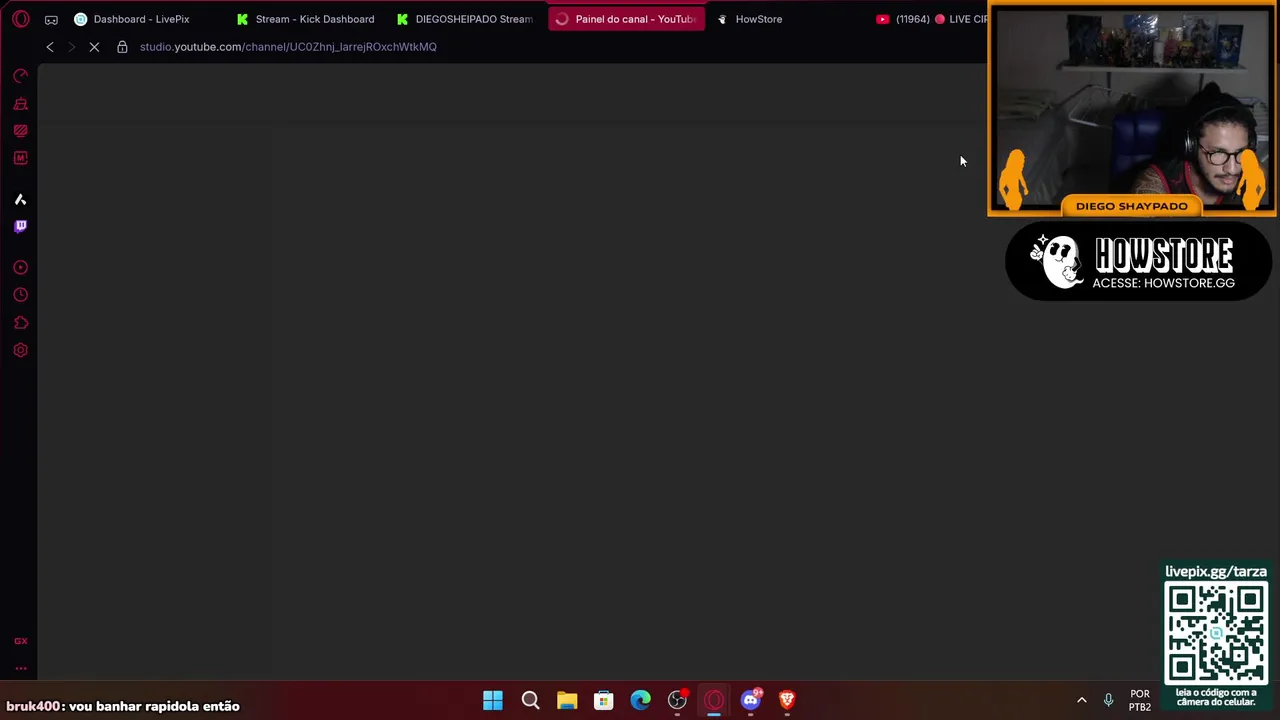This screenshot has height=720, width=1280.
Task: Click the site lock security icon
Action: coord(122,47)
